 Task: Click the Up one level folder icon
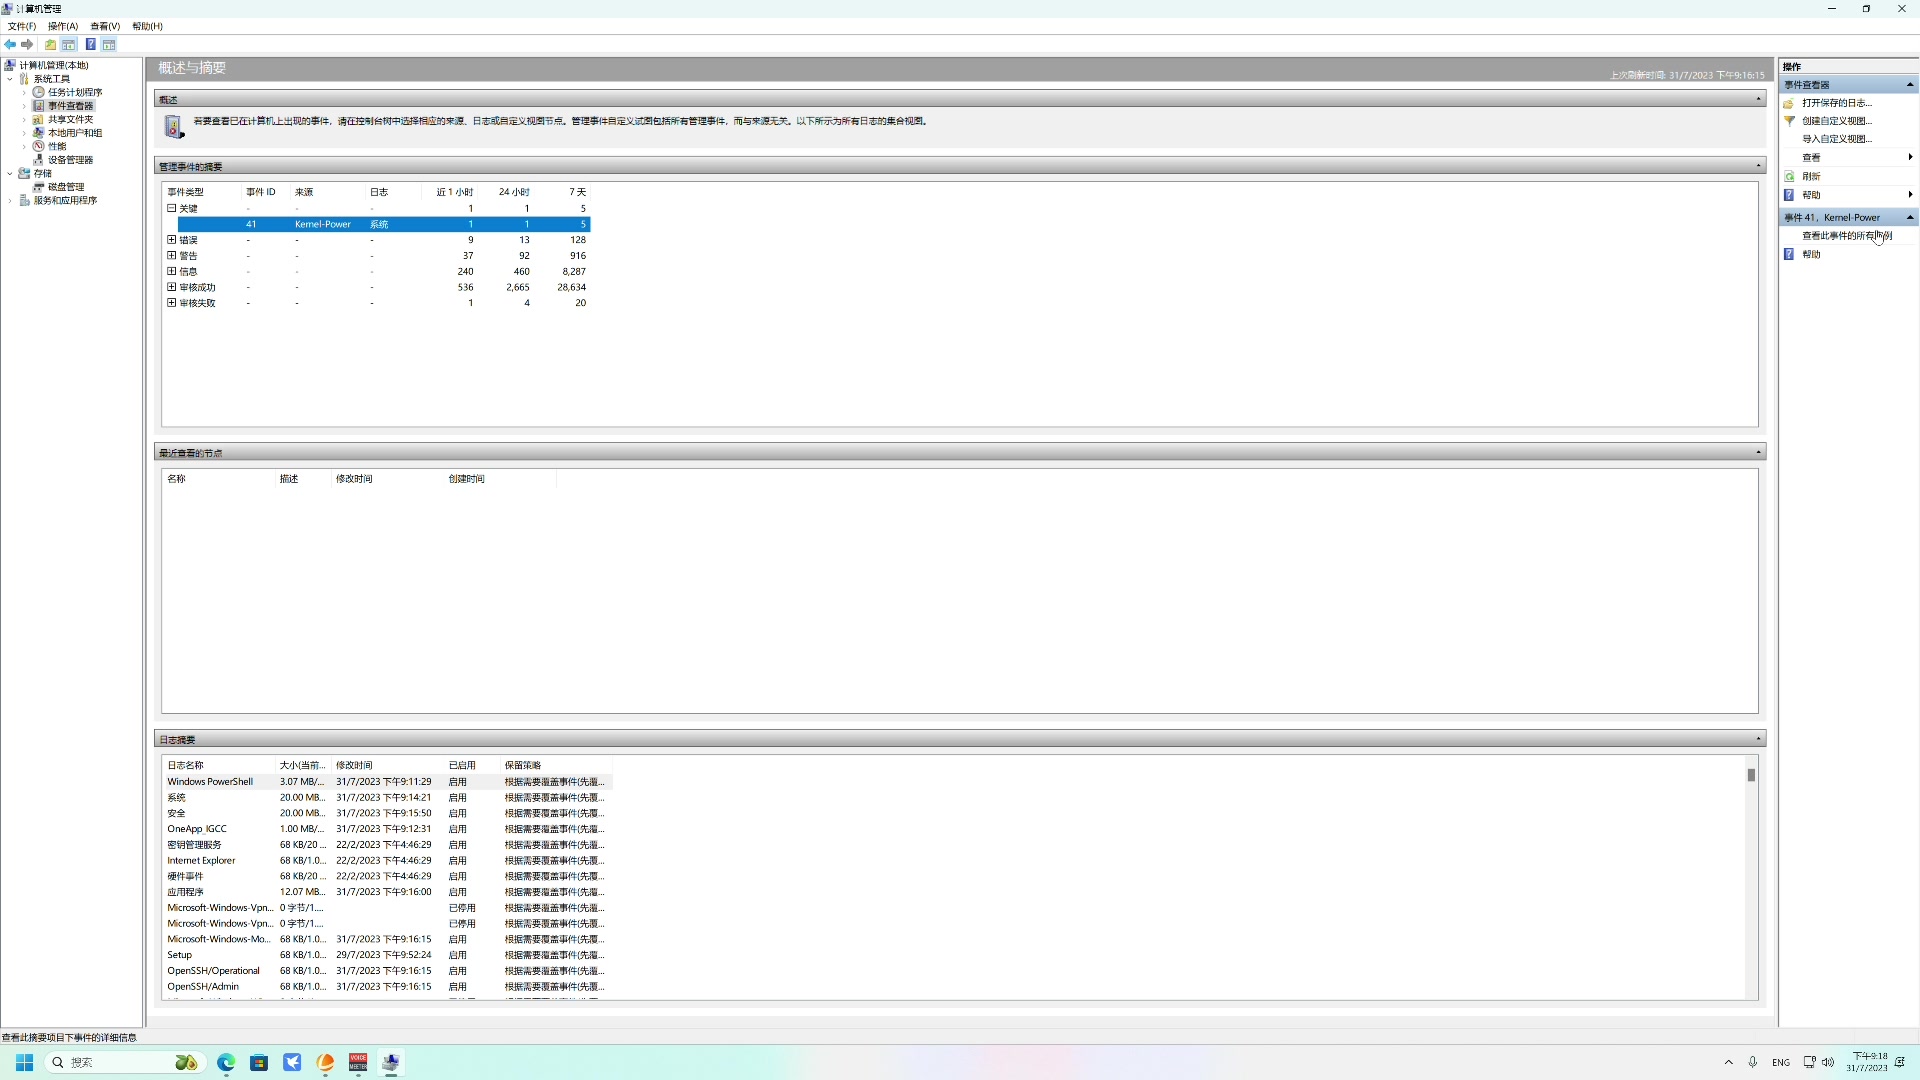(x=50, y=45)
